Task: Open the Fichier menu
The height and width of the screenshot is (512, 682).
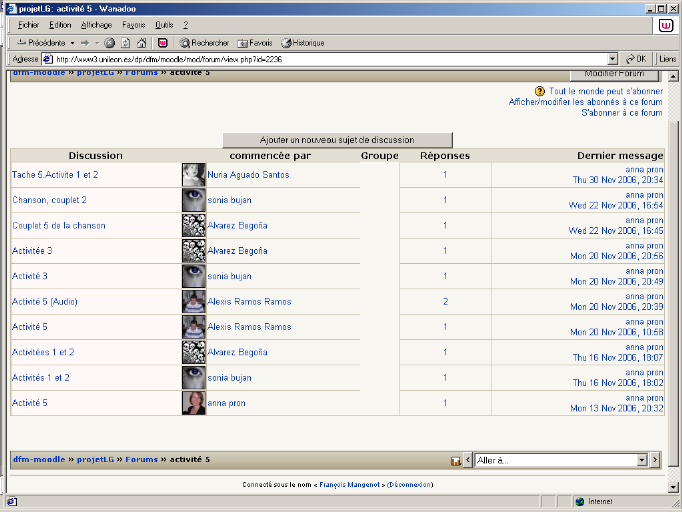Action: point(28,24)
